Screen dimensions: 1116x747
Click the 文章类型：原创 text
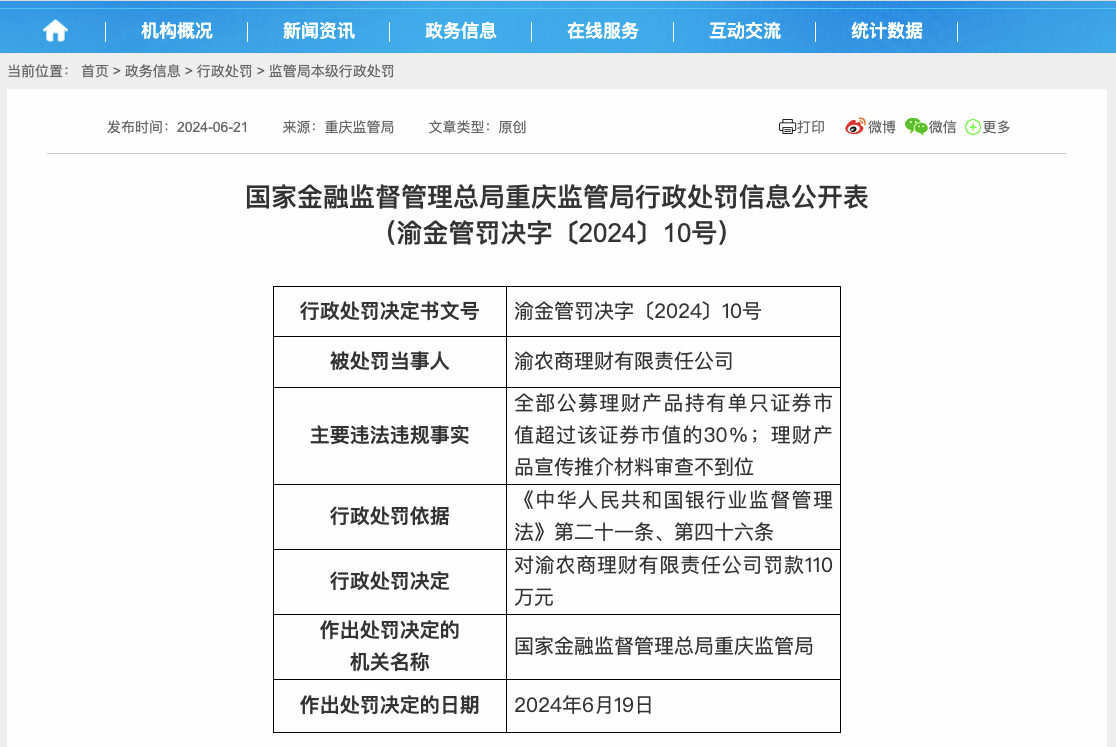click(x=477, y=127)
